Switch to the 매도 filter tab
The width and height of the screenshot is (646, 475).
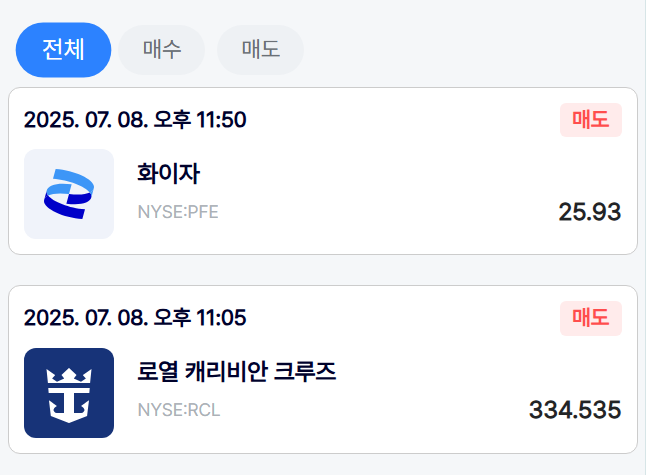pyautogui.click(x=260, y=50)
